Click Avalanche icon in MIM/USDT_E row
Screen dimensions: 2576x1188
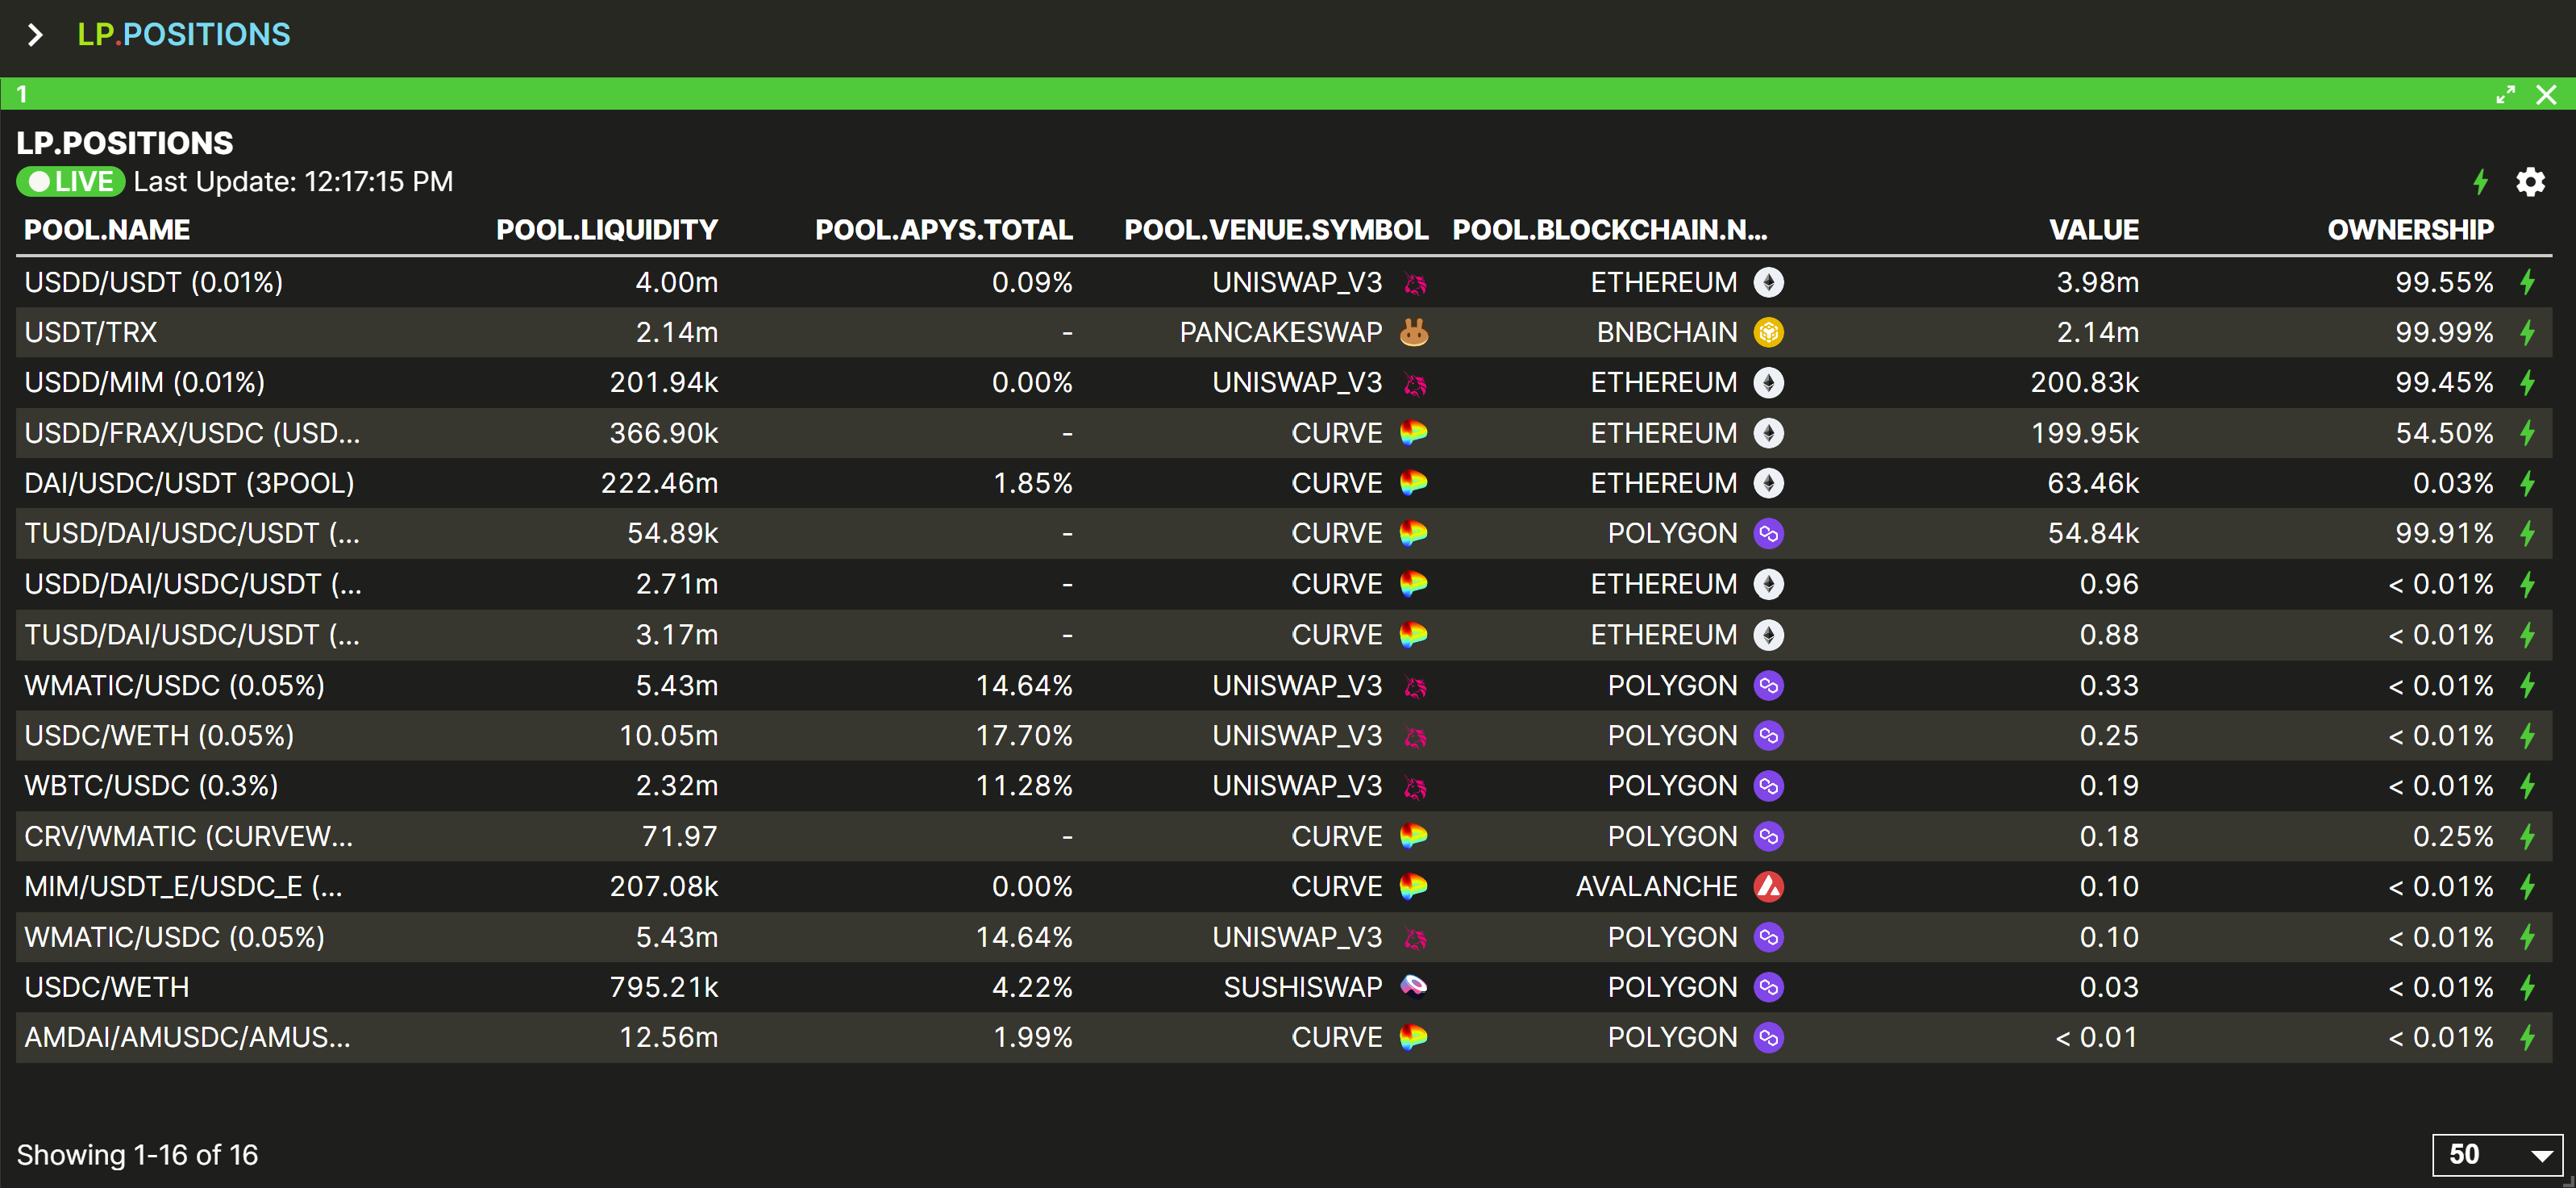coord(1768,886)
